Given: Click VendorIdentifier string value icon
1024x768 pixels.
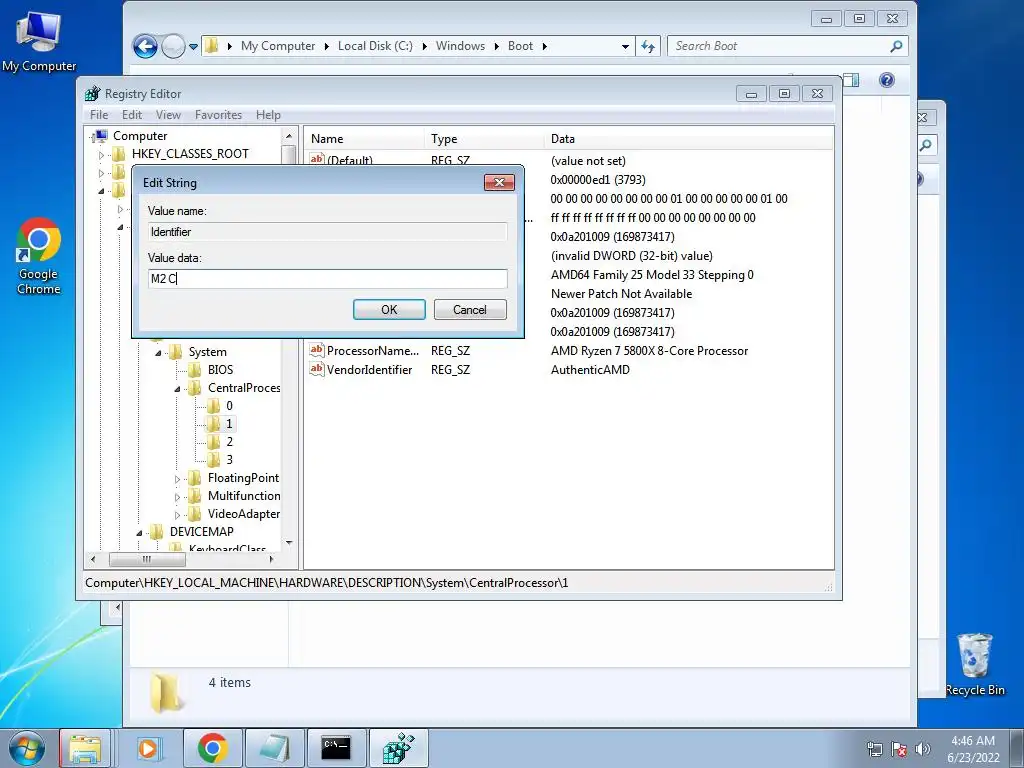Looking at the screenshot, I should click(x=317, y=369).
